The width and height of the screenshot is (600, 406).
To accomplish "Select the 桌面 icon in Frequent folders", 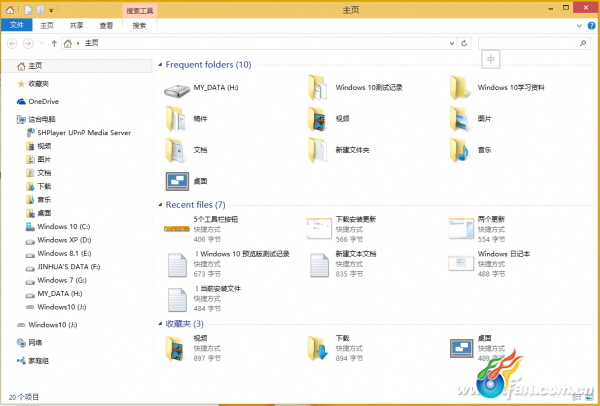I will click(177, 181).
